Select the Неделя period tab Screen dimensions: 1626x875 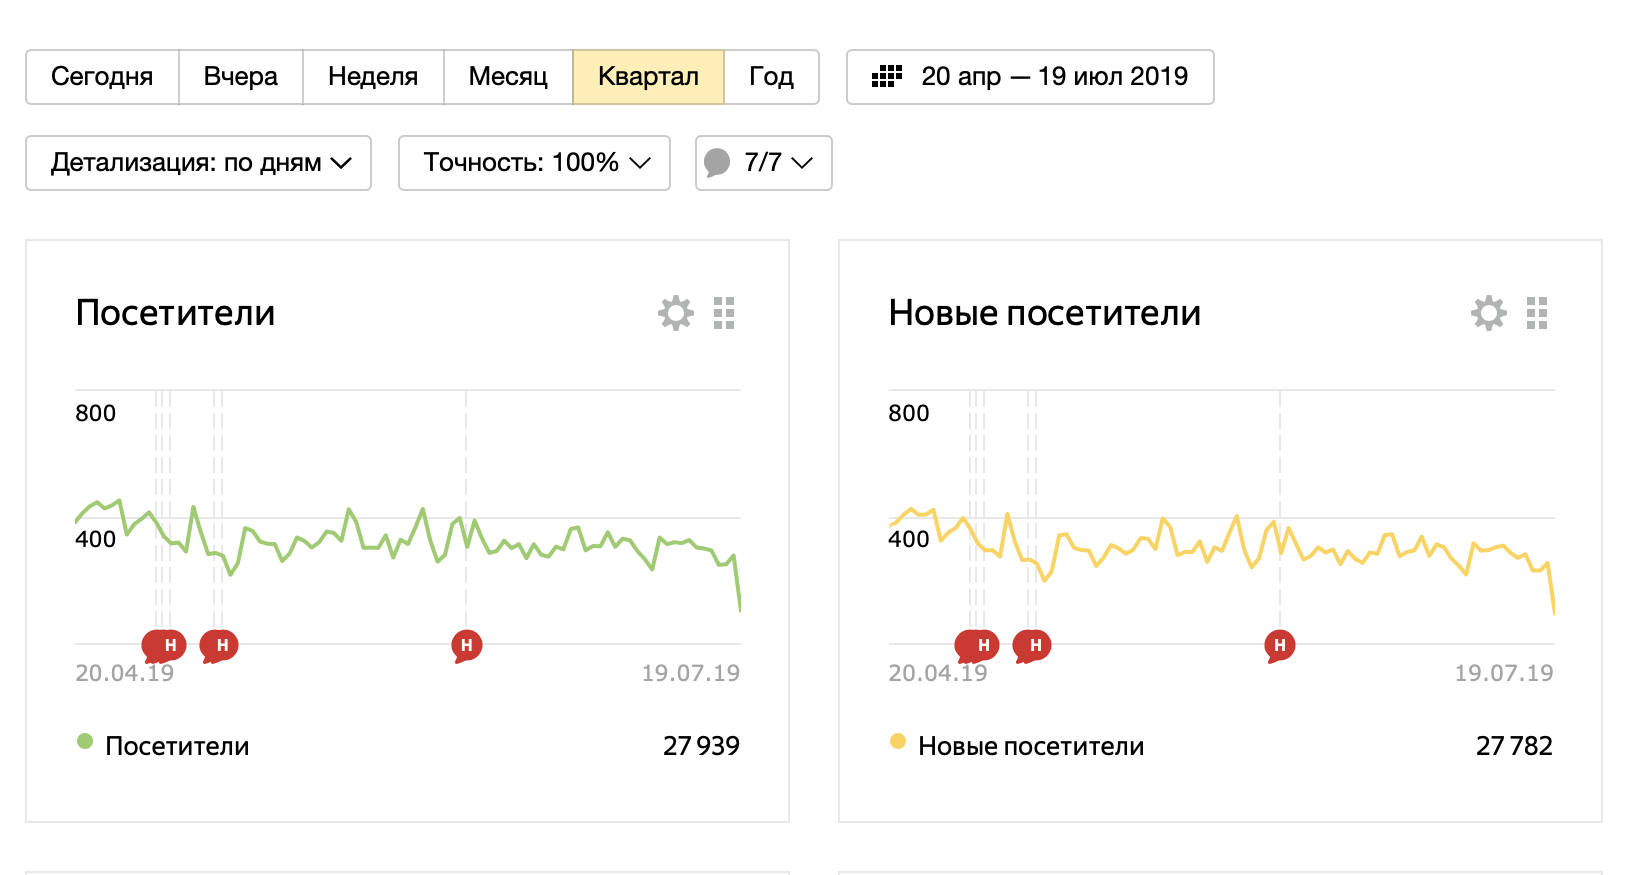(x=373, y=77)
